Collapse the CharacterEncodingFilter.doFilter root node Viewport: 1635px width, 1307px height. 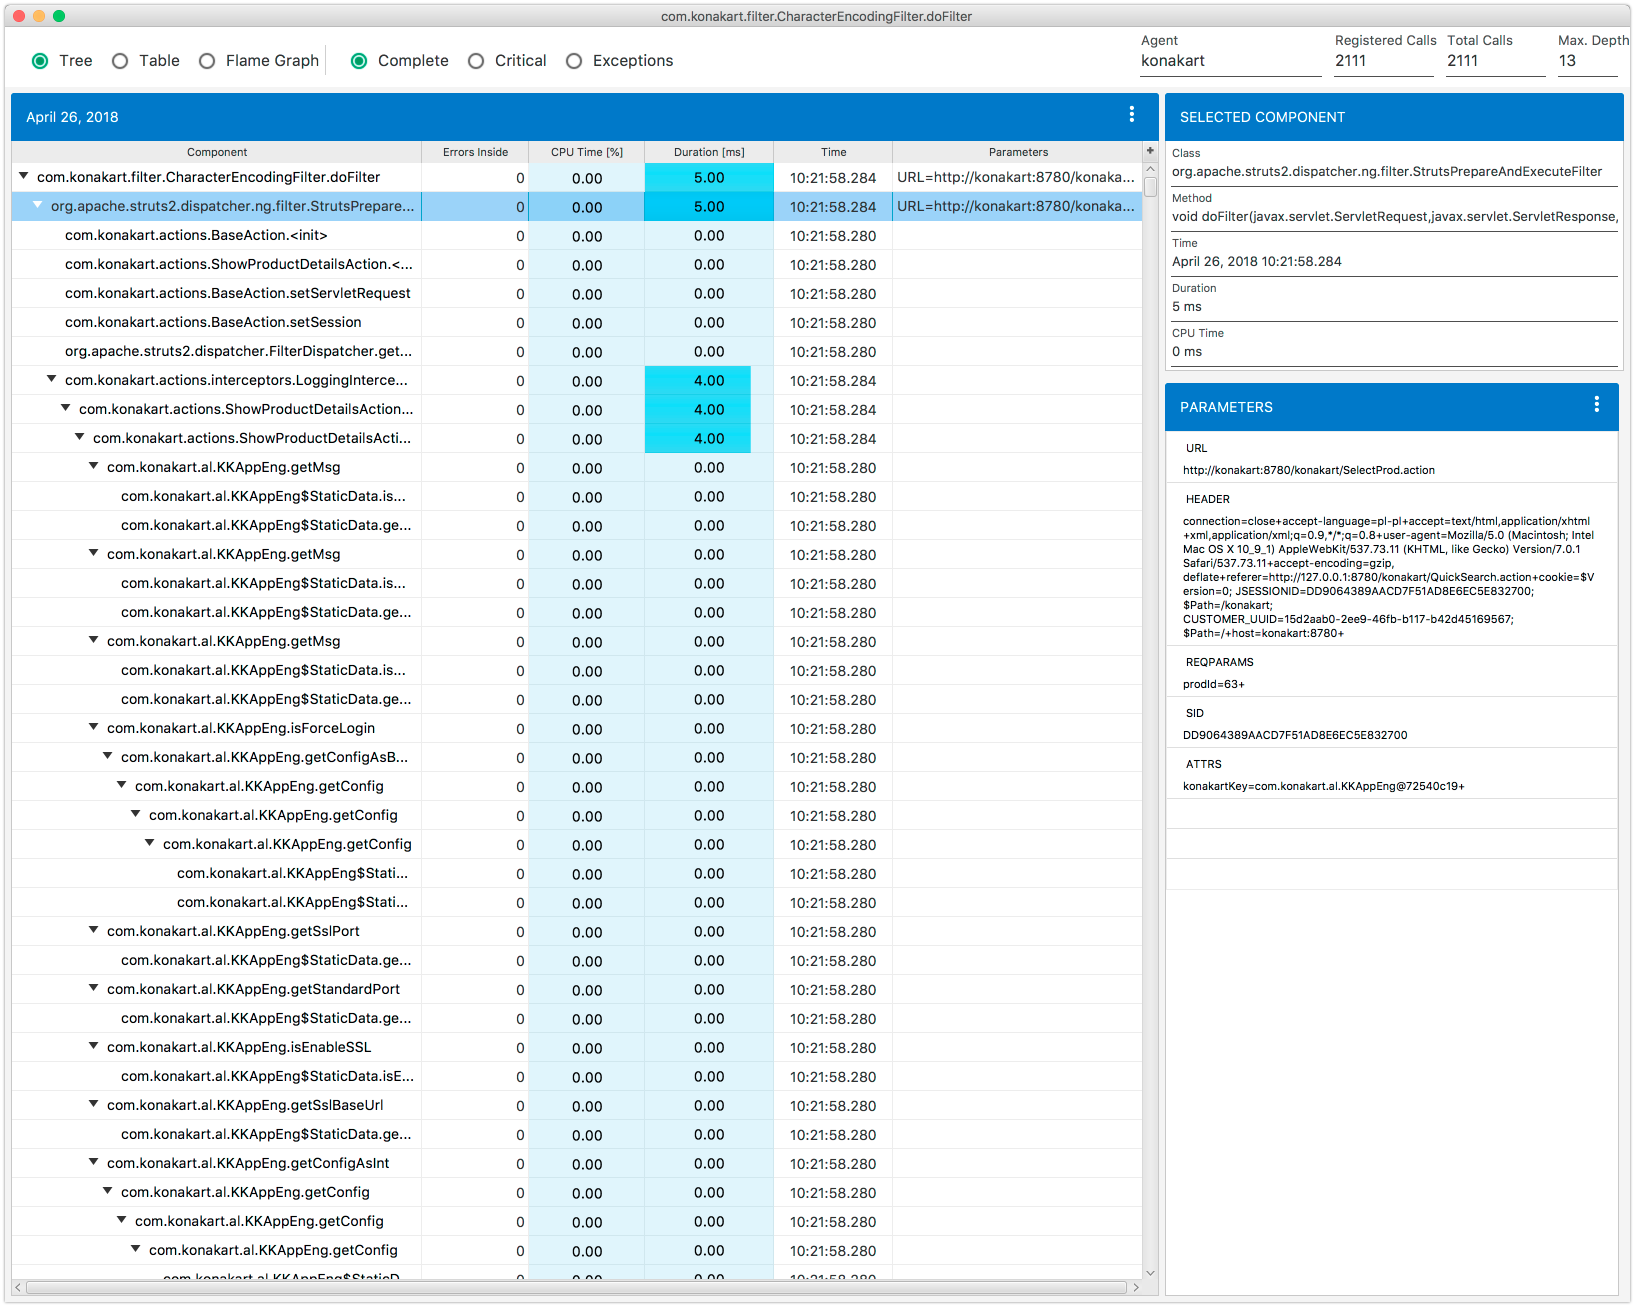[24, 176]
